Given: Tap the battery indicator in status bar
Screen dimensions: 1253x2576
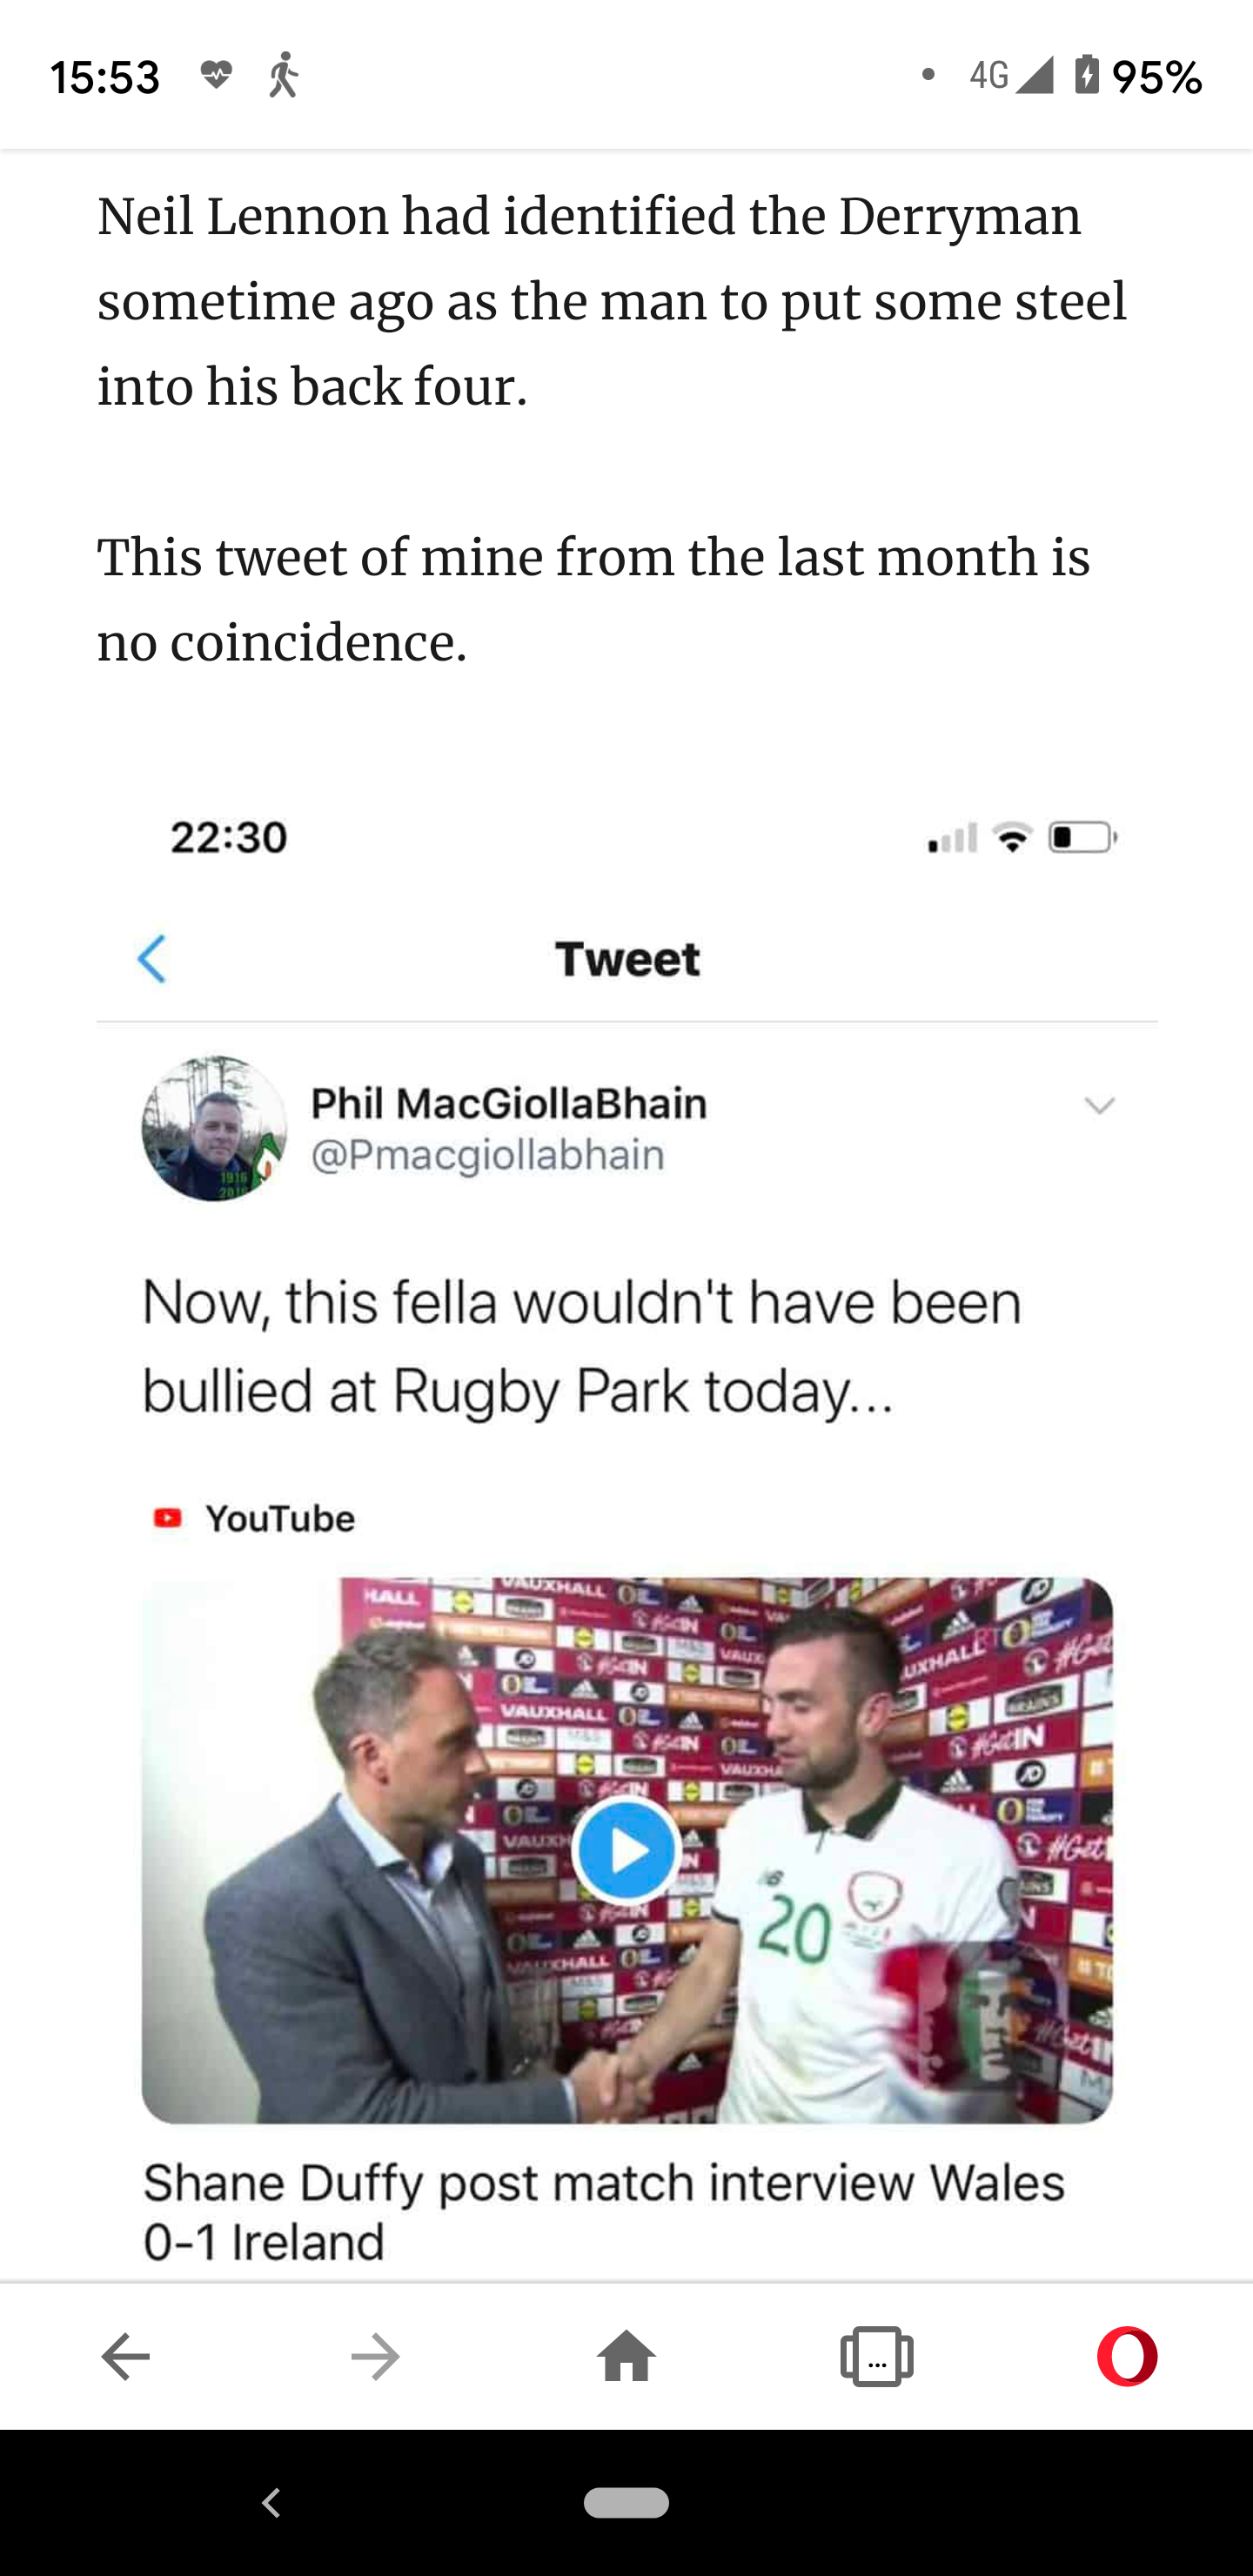Looking at the screenshot, I should tap(1087, 76).
